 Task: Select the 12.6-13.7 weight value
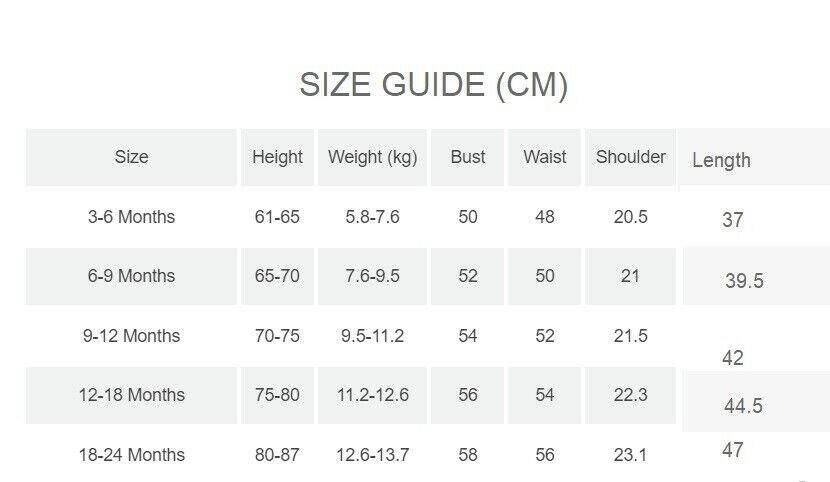[x=372, y=455]
